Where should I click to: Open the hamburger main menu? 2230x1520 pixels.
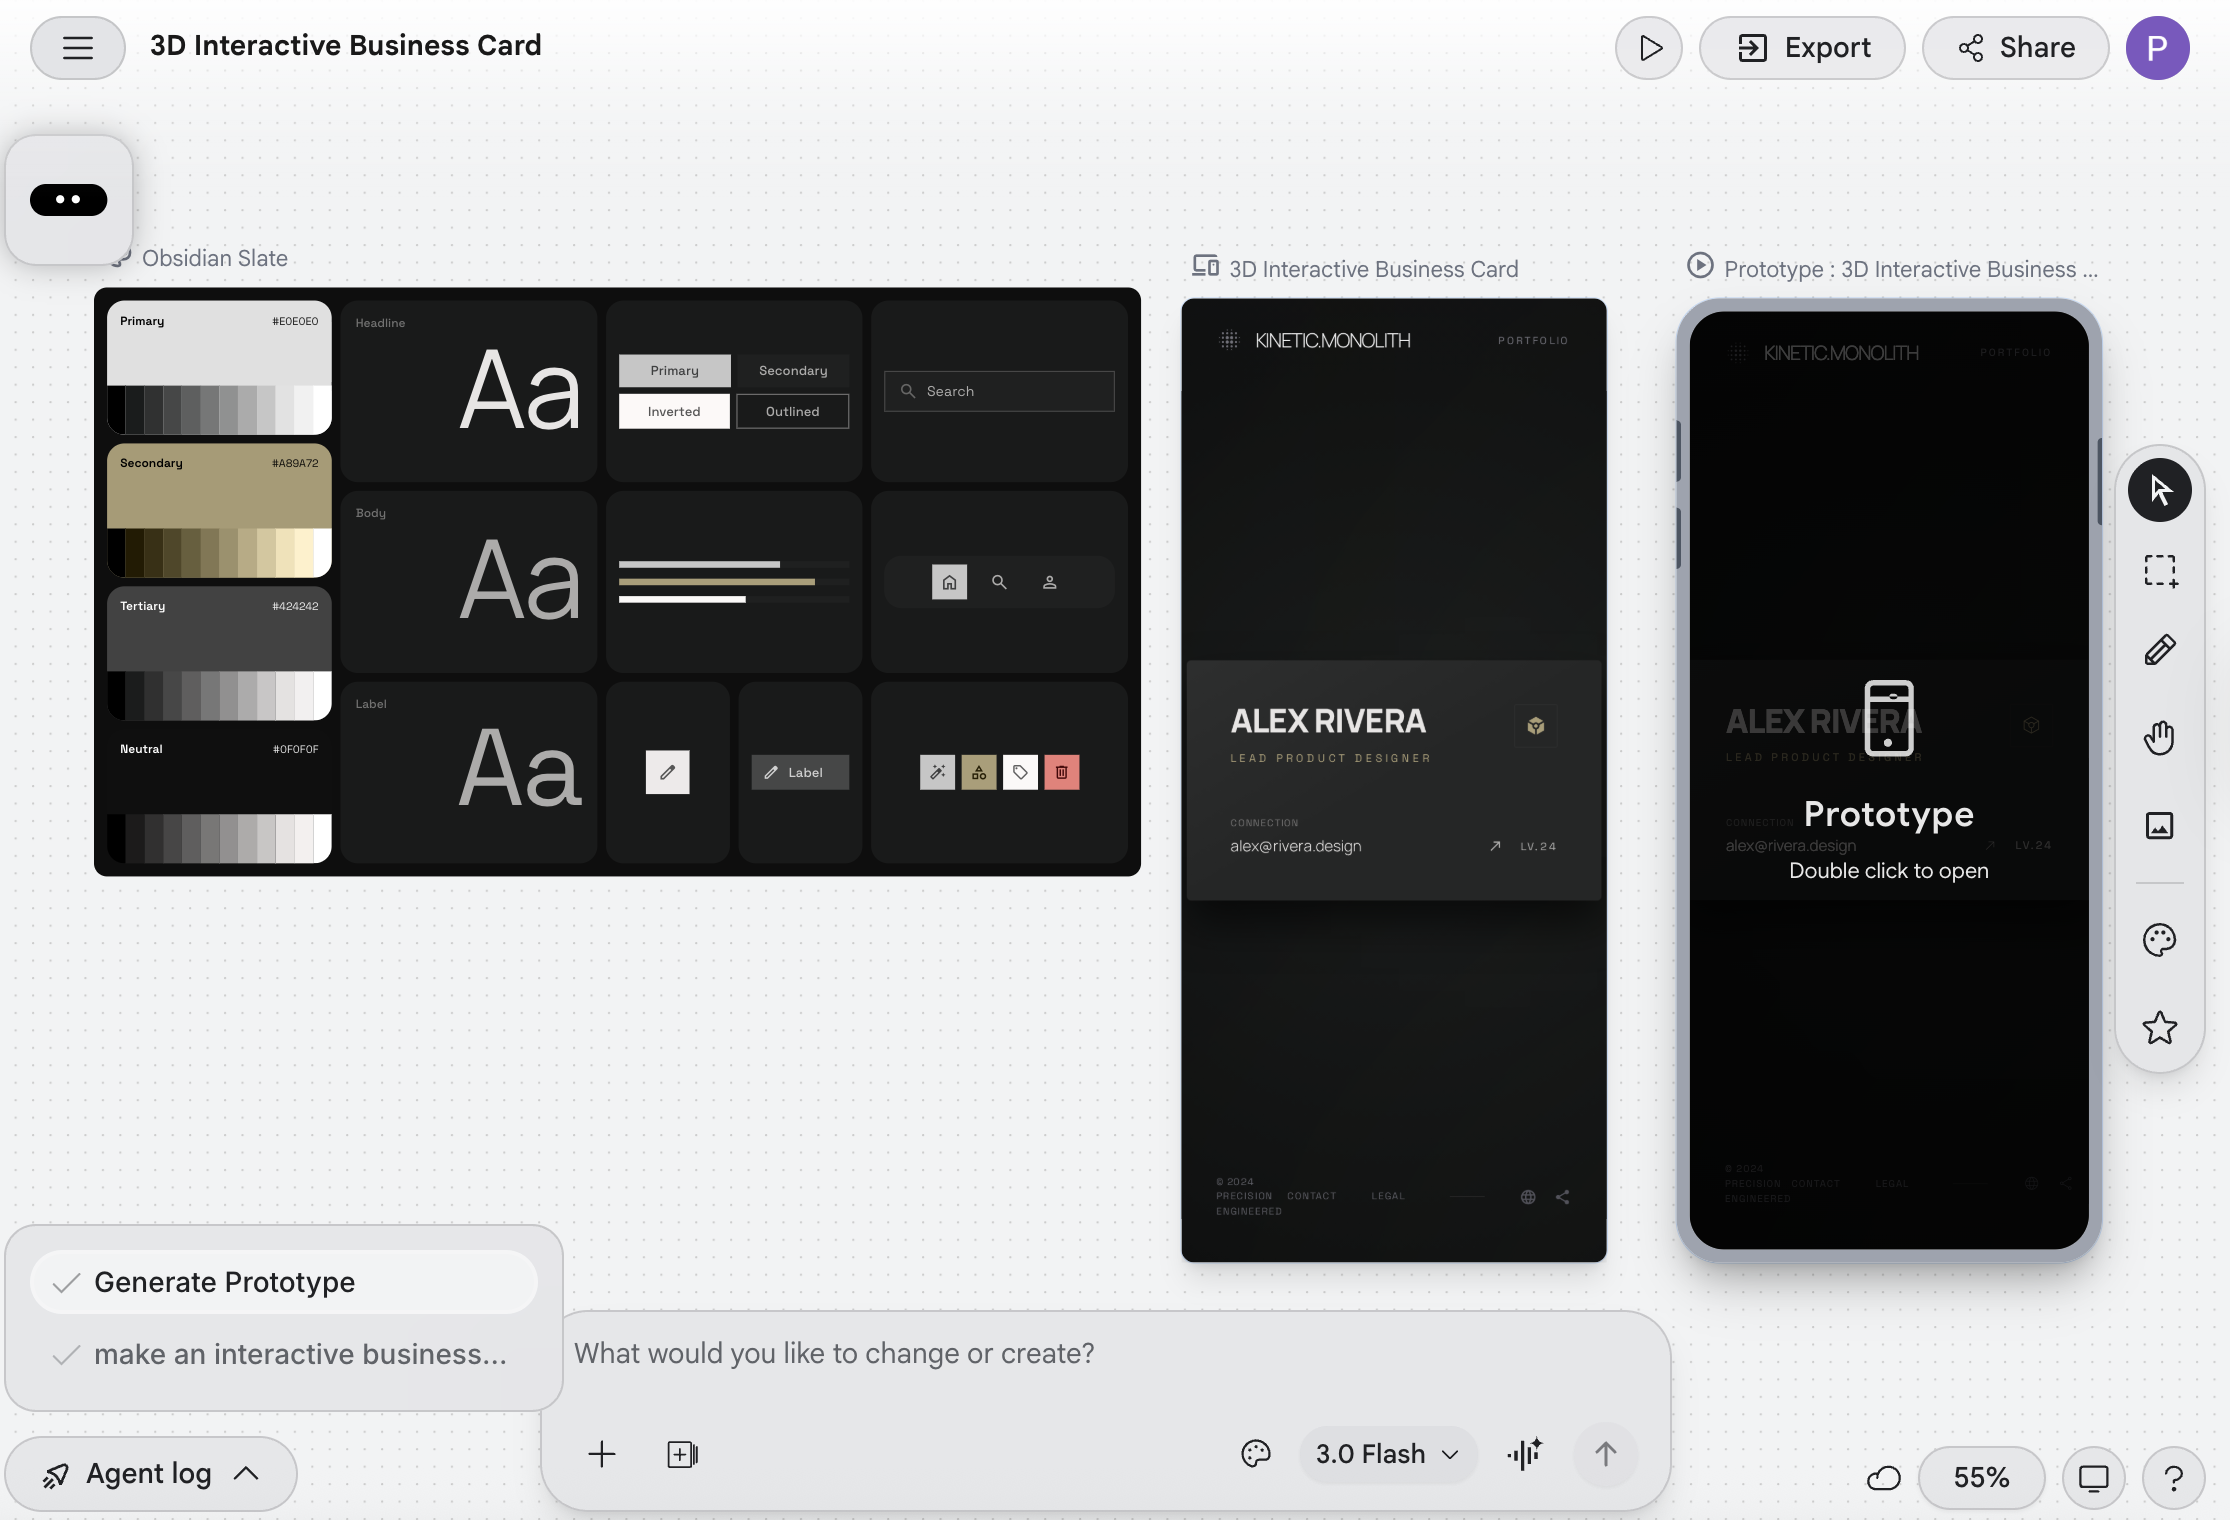click(x=78, y=48)
